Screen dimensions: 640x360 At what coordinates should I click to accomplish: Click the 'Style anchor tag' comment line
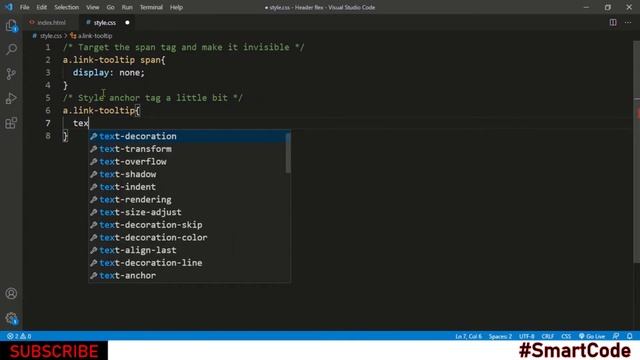pos(153,98)
